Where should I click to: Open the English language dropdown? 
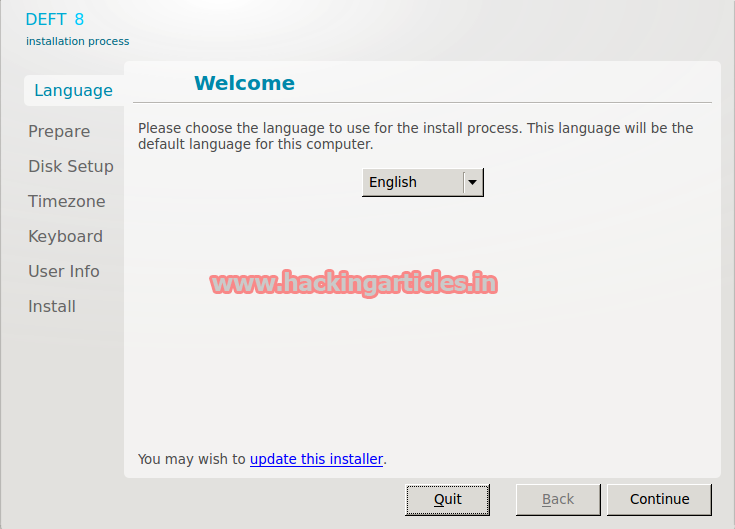tap(422, 182)
